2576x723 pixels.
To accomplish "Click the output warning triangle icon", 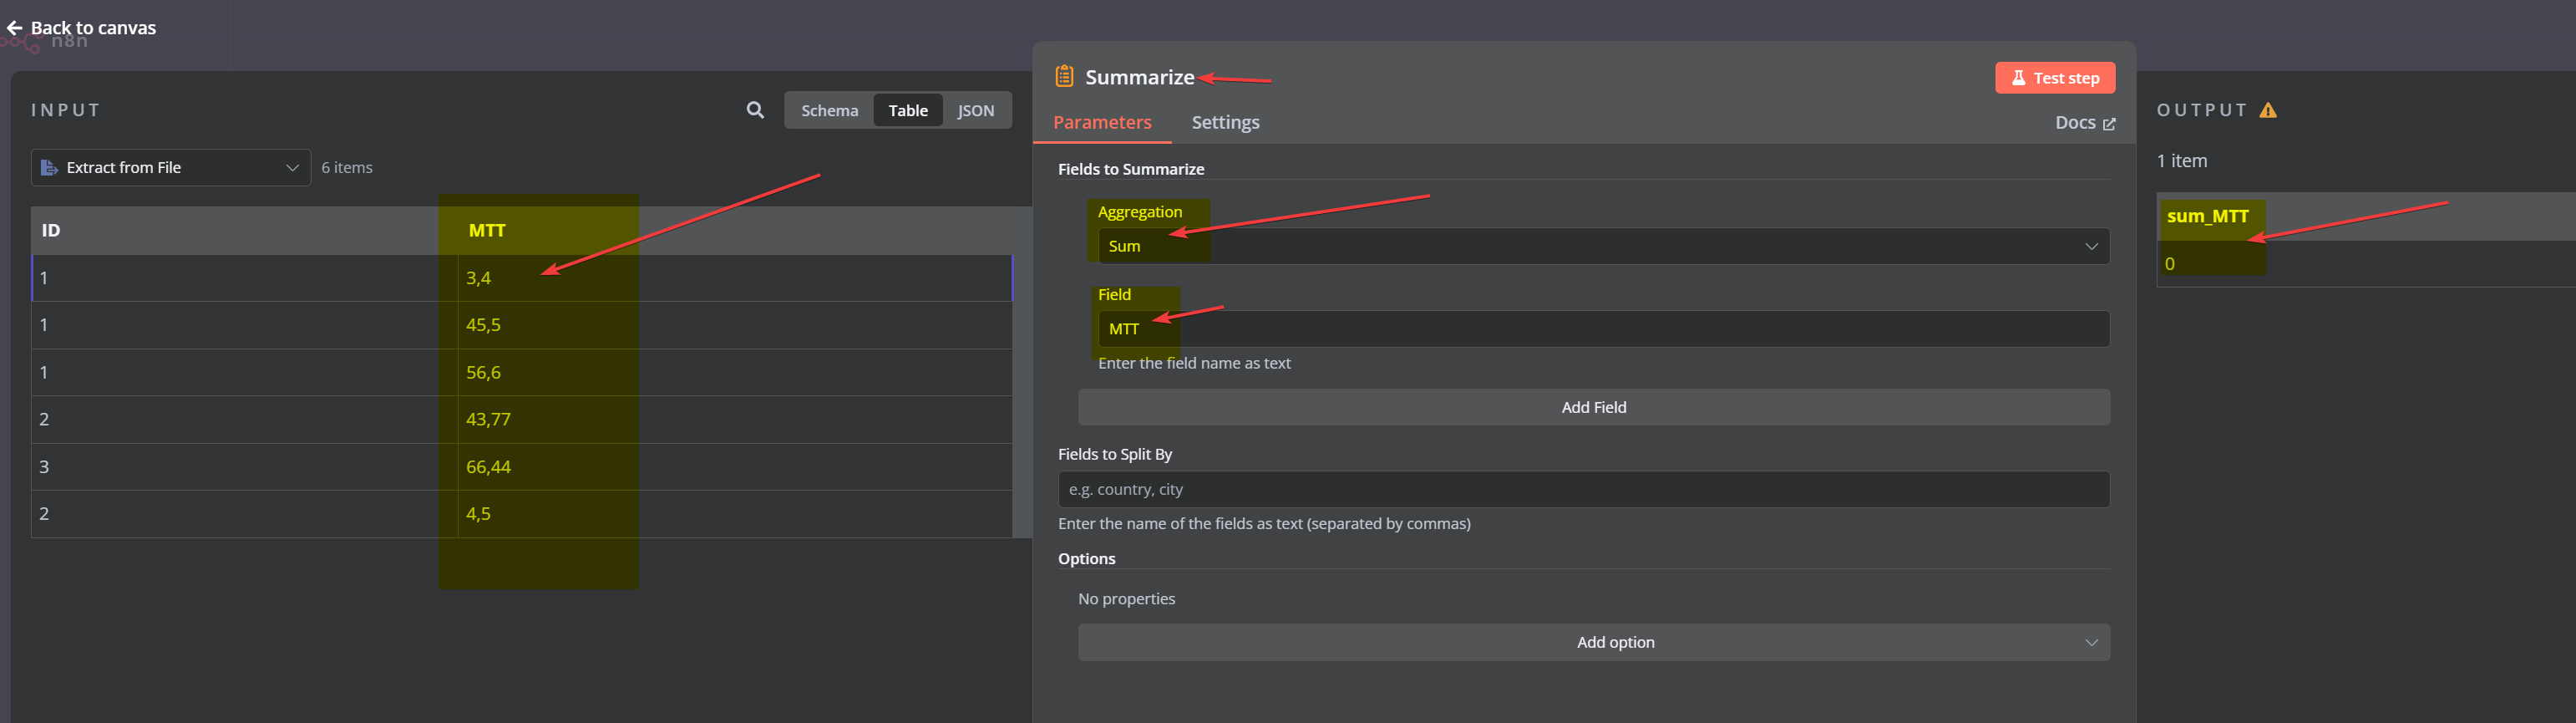I will coord(2268,110).
